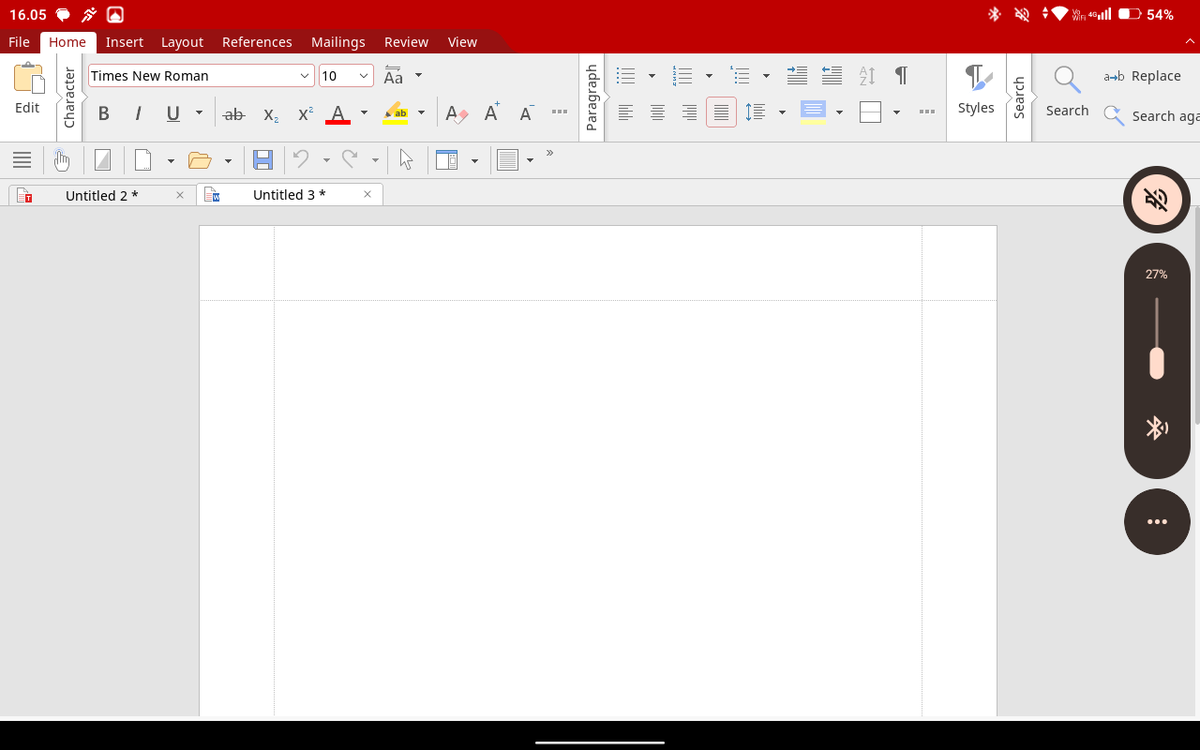Apply red font color
Image resolution: width=1200 pixels, height=750 pixels.
[x=338, y=114]
